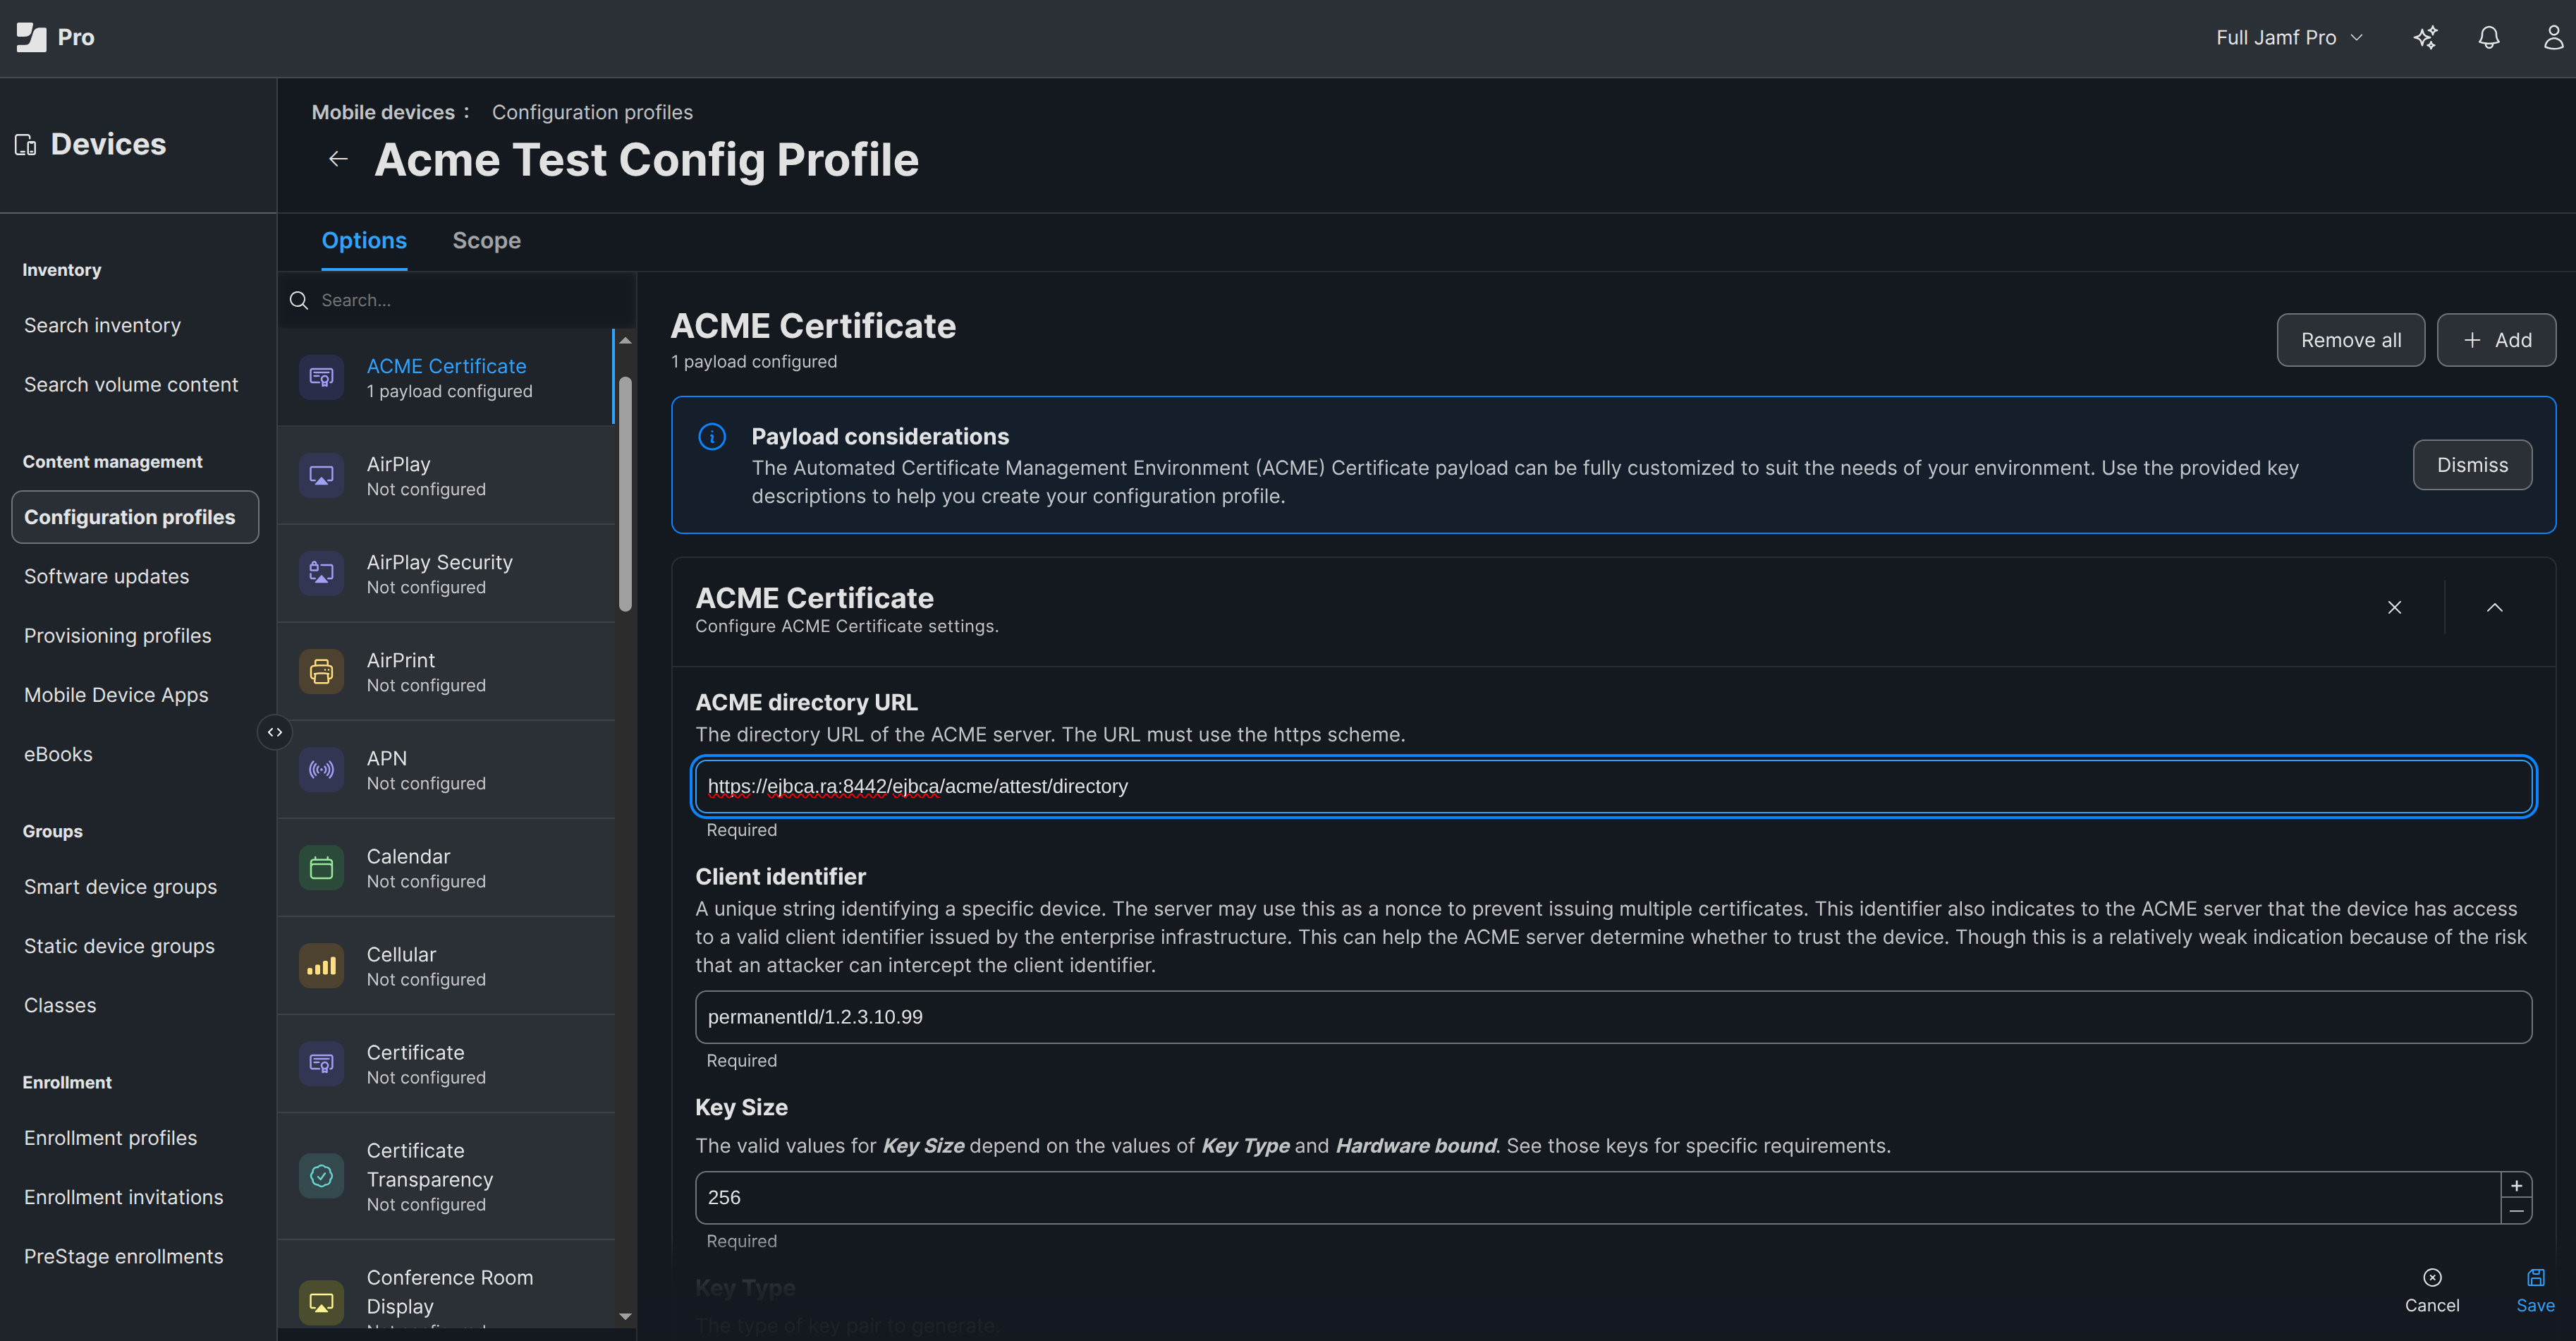Collapse the ACME Certificate payload section
This screenshot has height=1341, width=2576.
point(2495,607)
